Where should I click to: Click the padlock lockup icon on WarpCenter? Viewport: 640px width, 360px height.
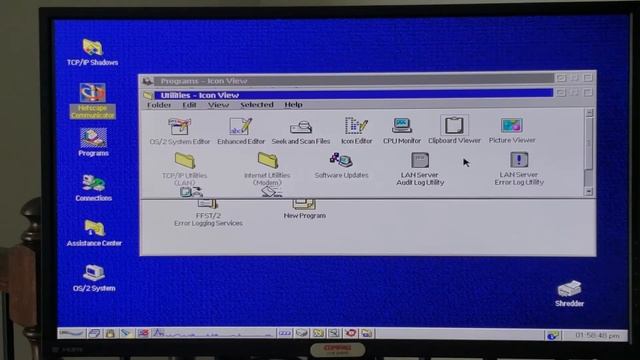110,333
